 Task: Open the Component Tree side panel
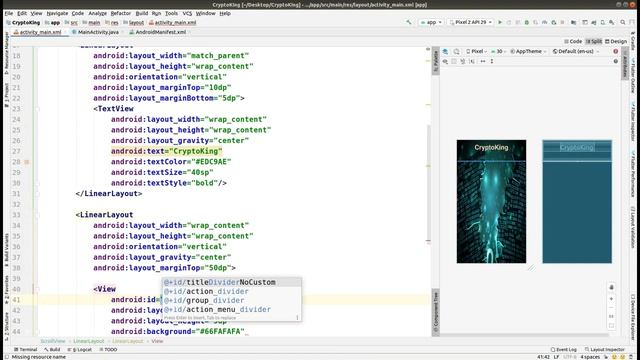[x=435, y=313]
